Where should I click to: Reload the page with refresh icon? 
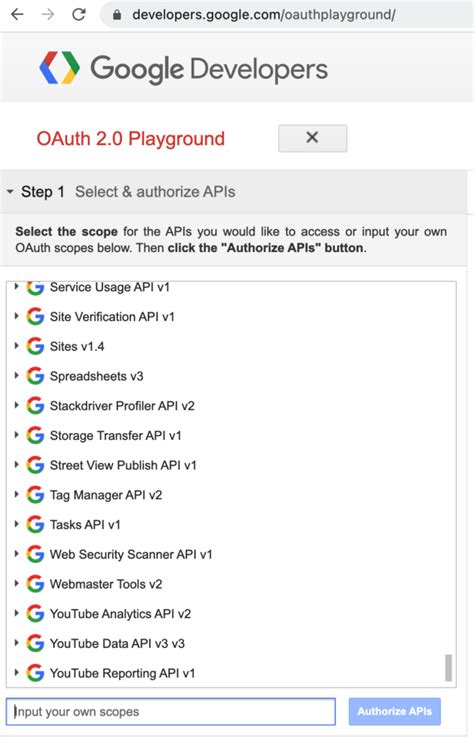coord(79,15)
